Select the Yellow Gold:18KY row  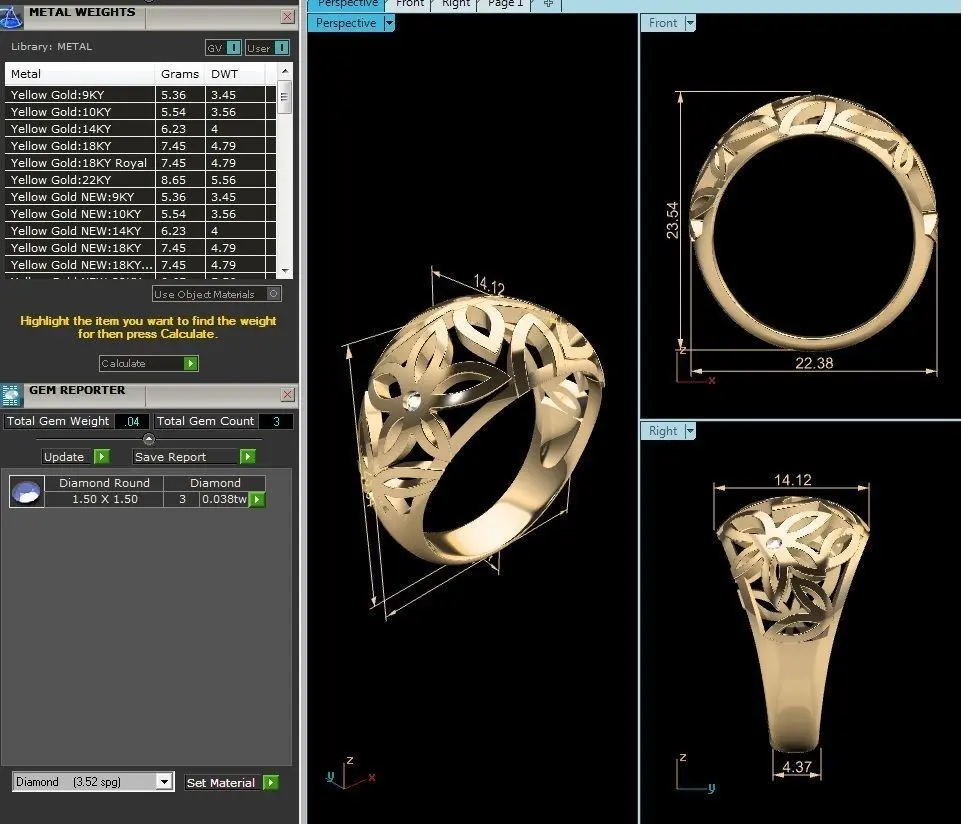(141, 146)
